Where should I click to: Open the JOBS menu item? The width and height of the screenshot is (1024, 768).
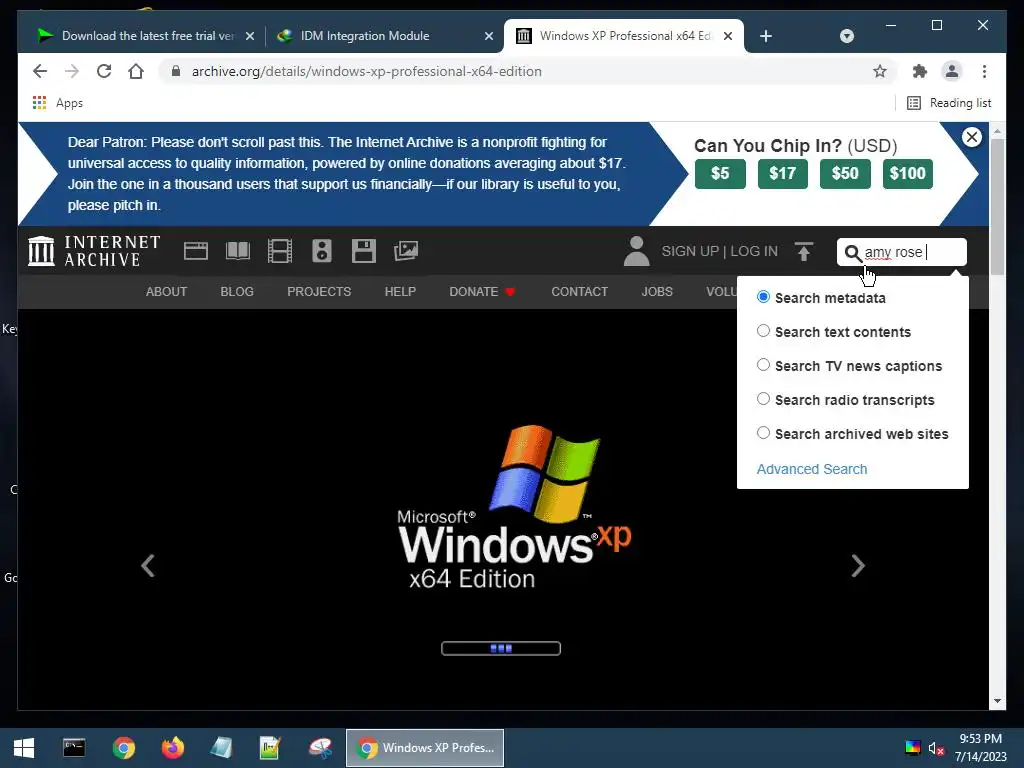(x=657, y=291)
